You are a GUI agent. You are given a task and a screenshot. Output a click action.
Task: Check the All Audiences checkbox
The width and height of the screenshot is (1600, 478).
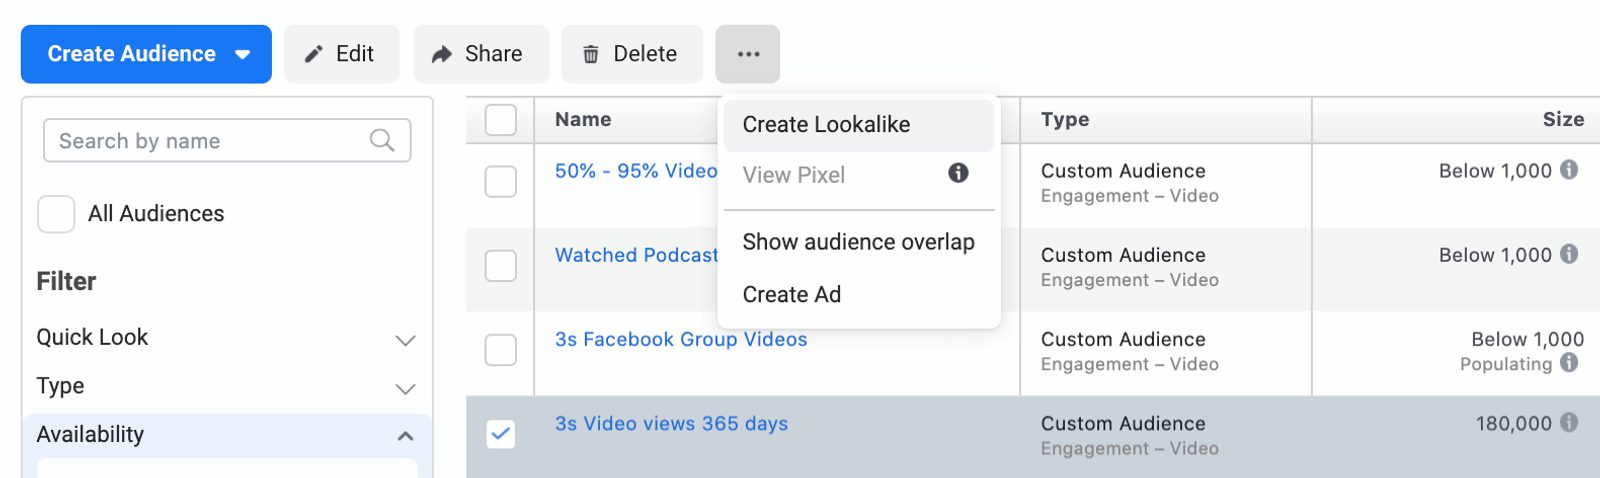56,214
